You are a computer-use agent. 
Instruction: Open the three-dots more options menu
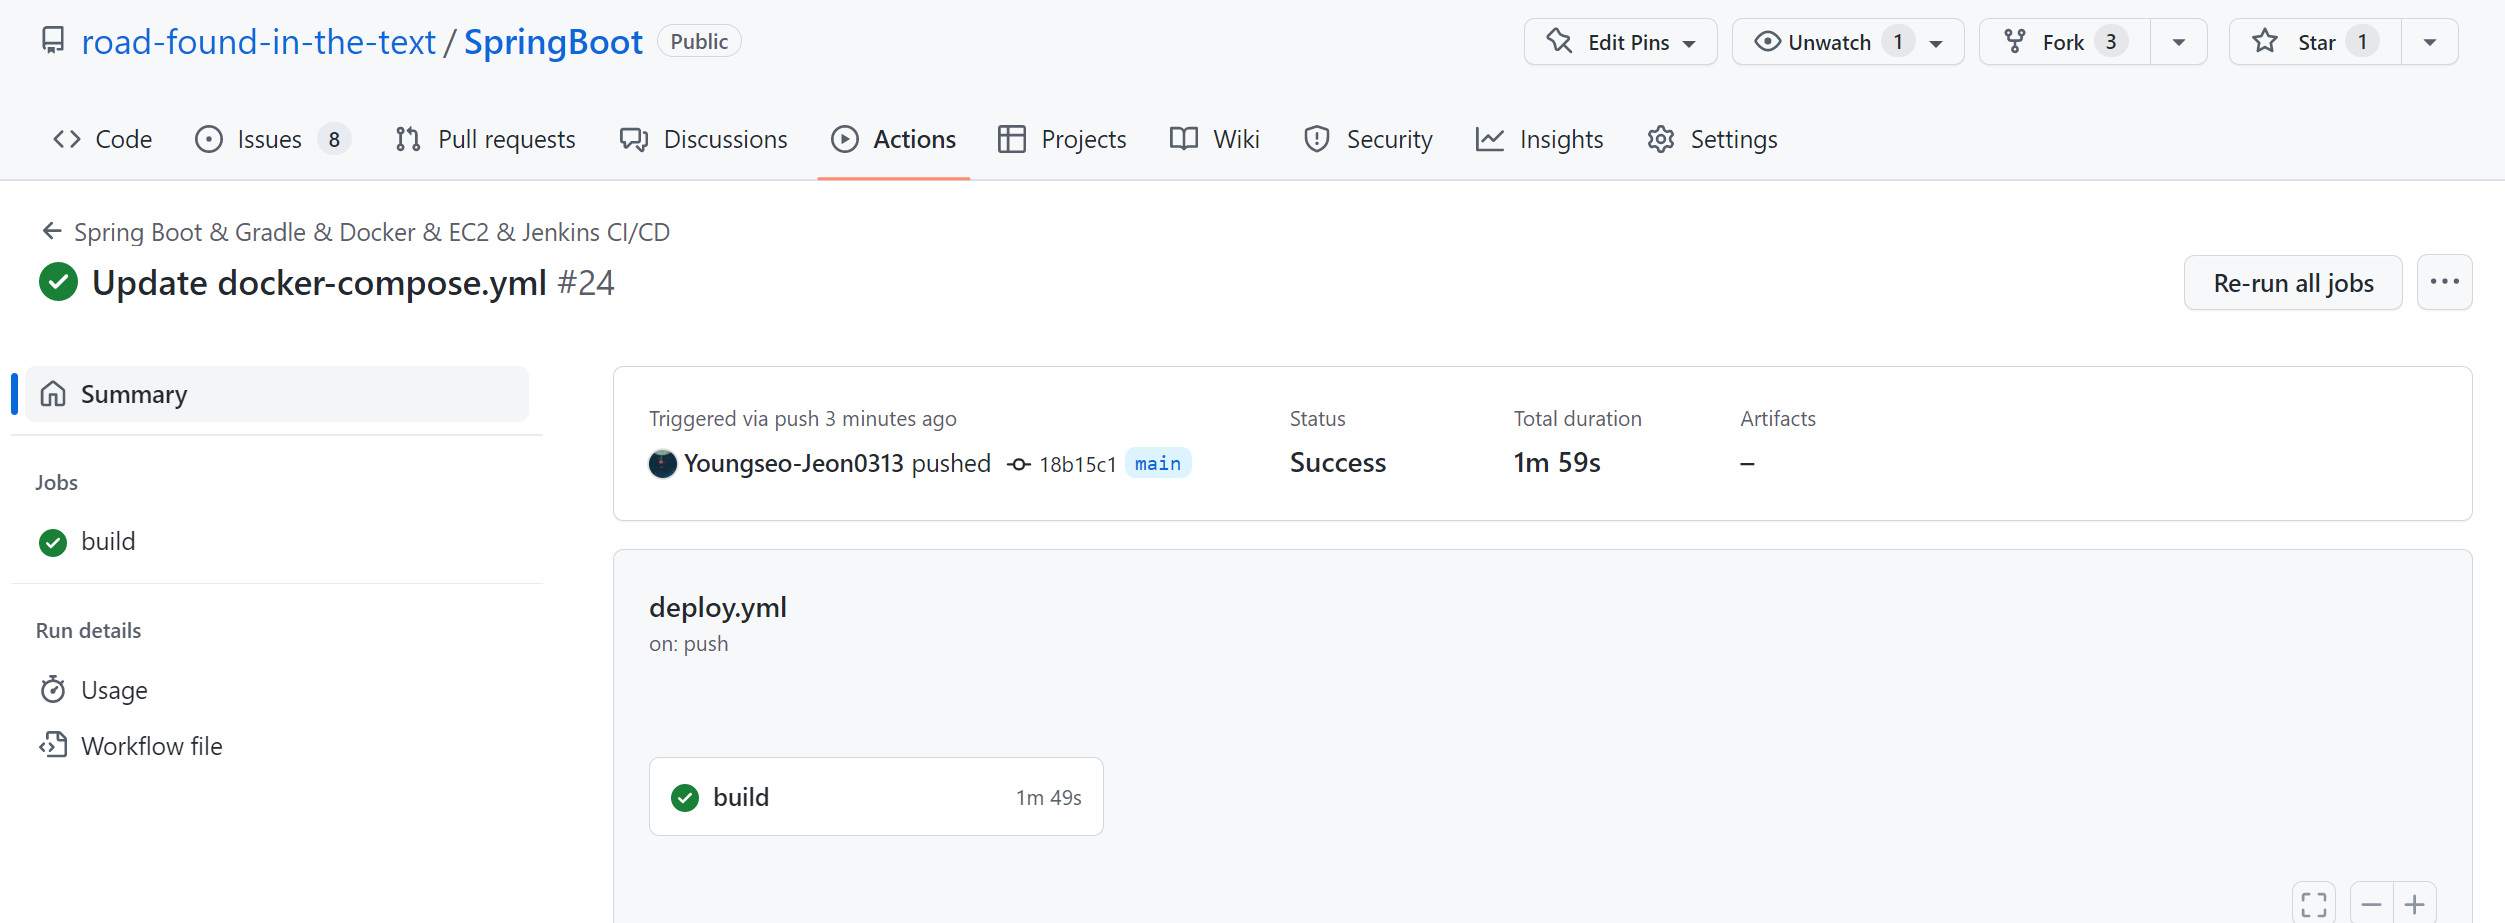coord(2445,283)
